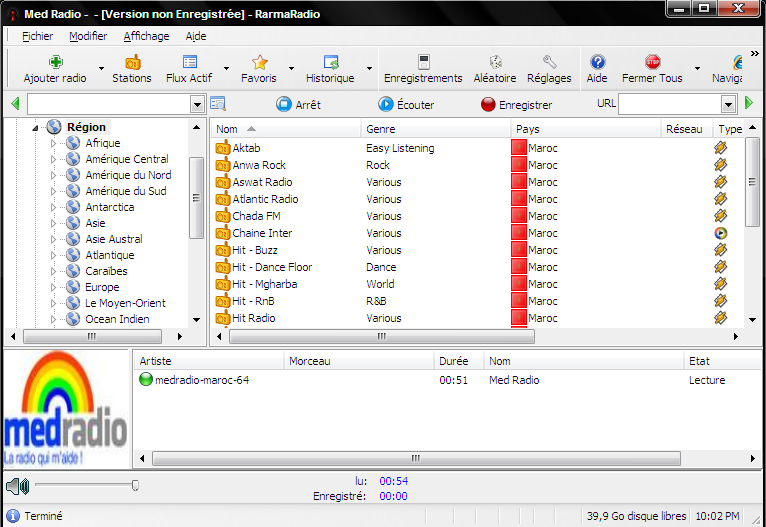Select the Caraïbes tree item
766x527 pixels.
click(106, 271)
